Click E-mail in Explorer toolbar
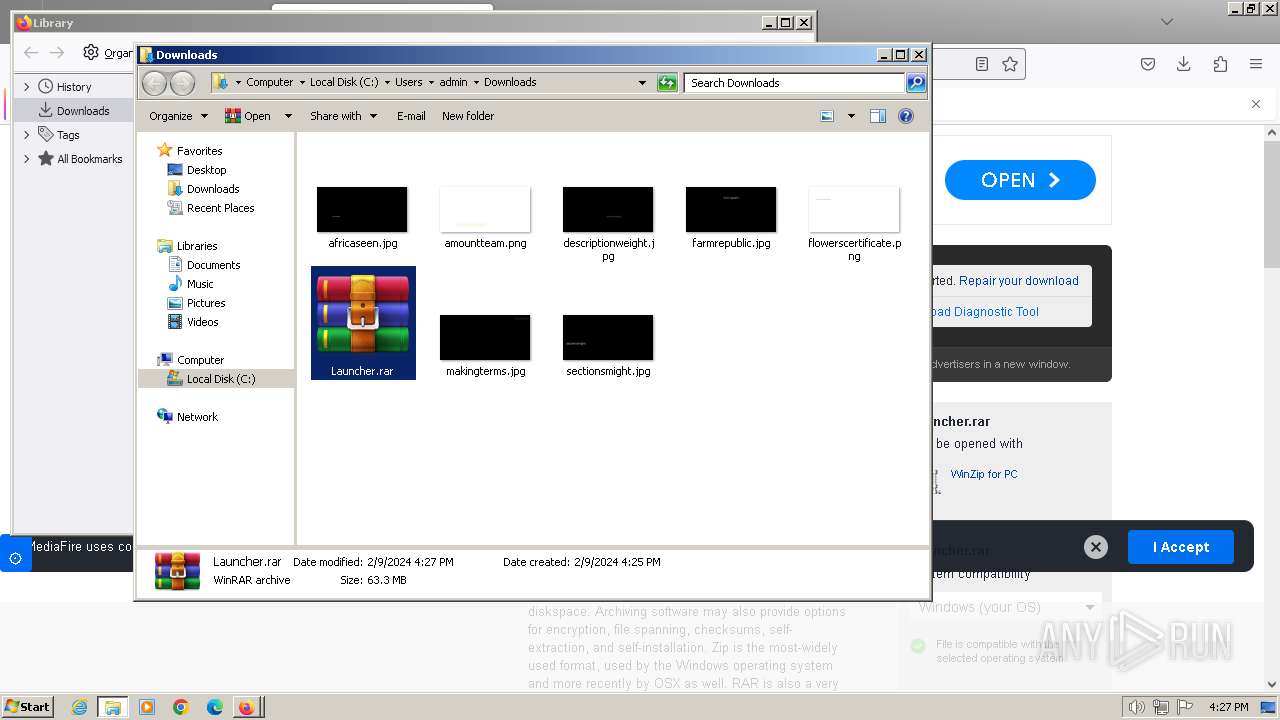Screen dimensions: 1280x720 (411, 116)
